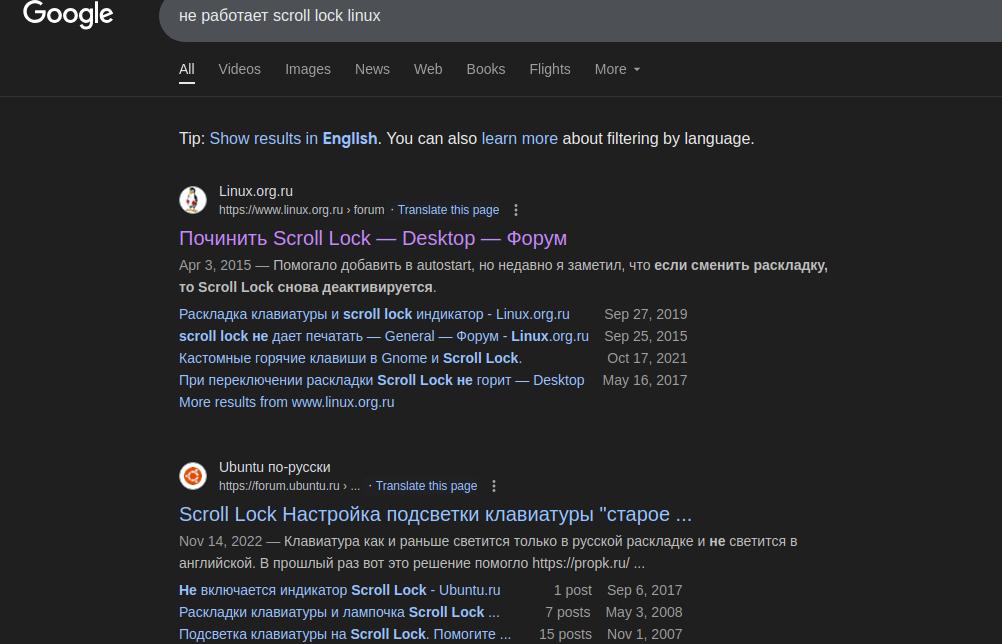Viewport: 1002px width, 644px height.
Task: Click the https://www.linux.org.ru › forum URL text
Action: point(302,210)
